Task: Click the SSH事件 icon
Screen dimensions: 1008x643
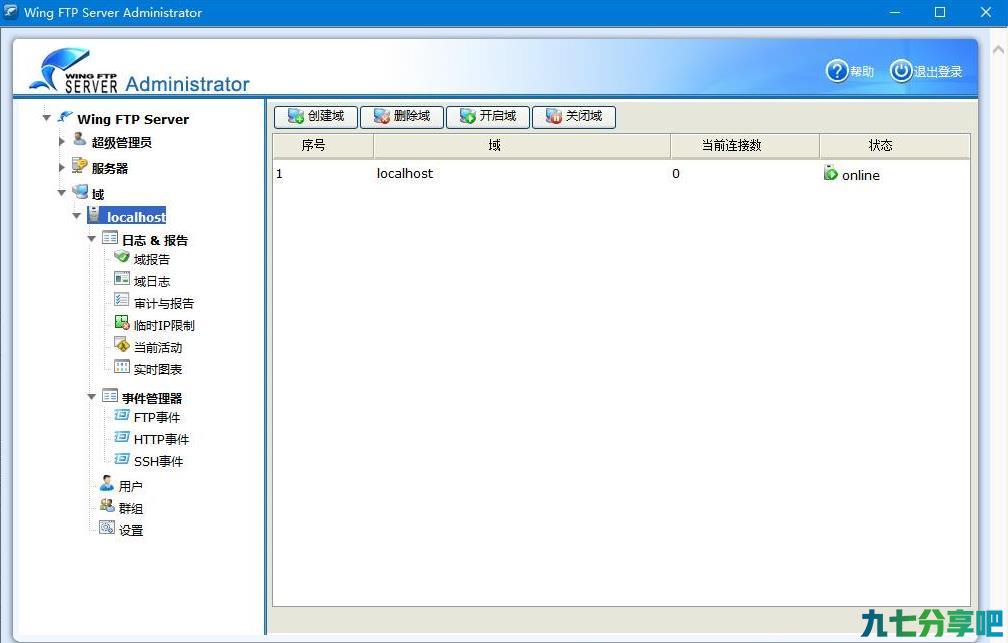Action: click(x=122, y=458)
